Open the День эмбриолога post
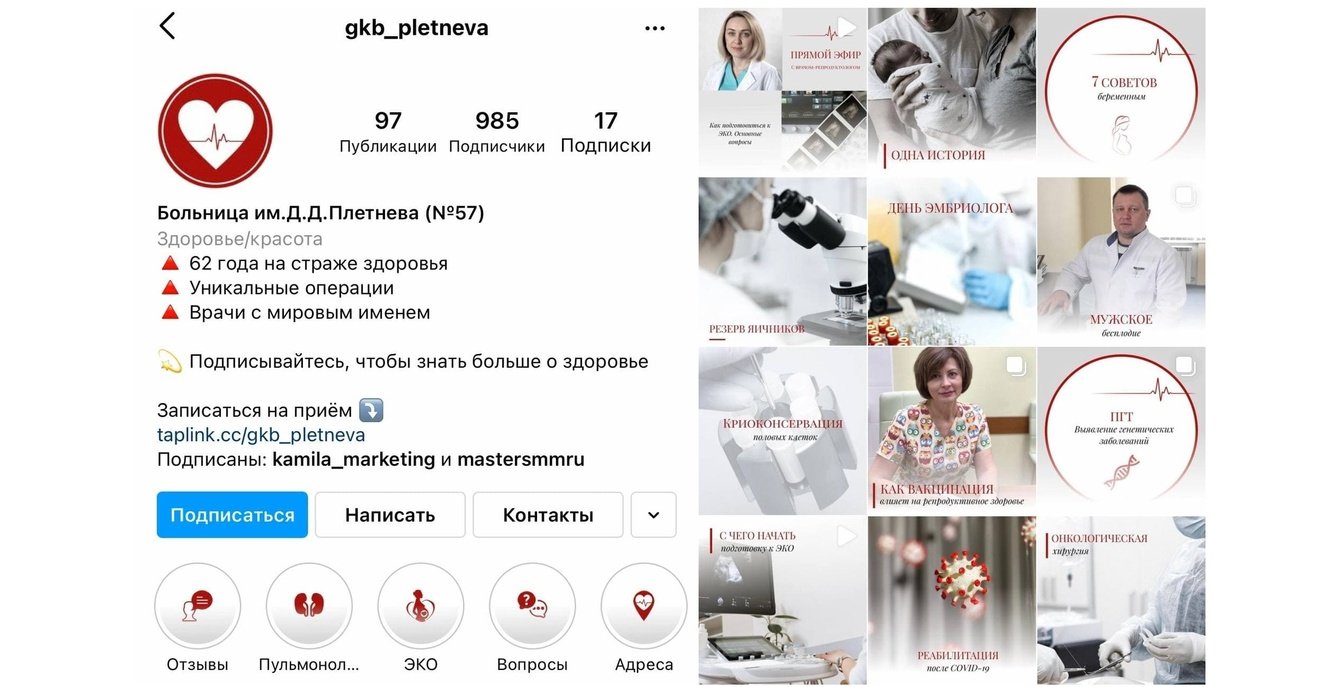This screenshot has width=1340, height=687. coord(951,261)
